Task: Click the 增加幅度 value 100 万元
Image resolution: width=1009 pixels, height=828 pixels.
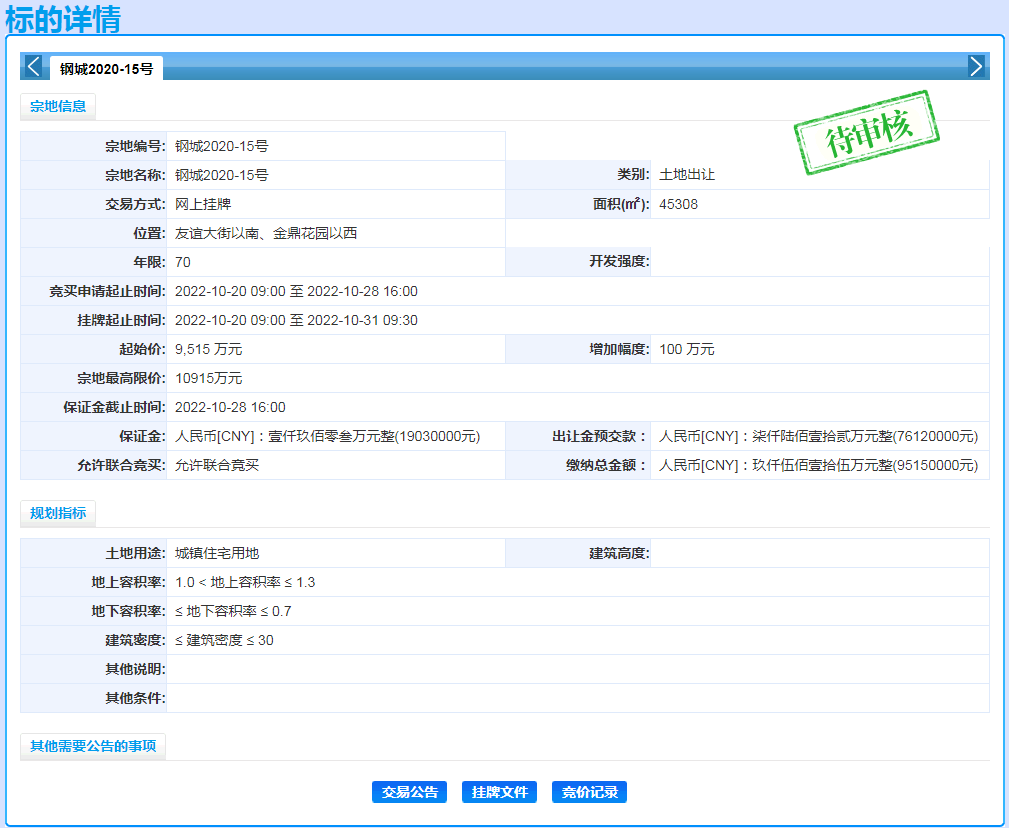Action: coord(687,349)
